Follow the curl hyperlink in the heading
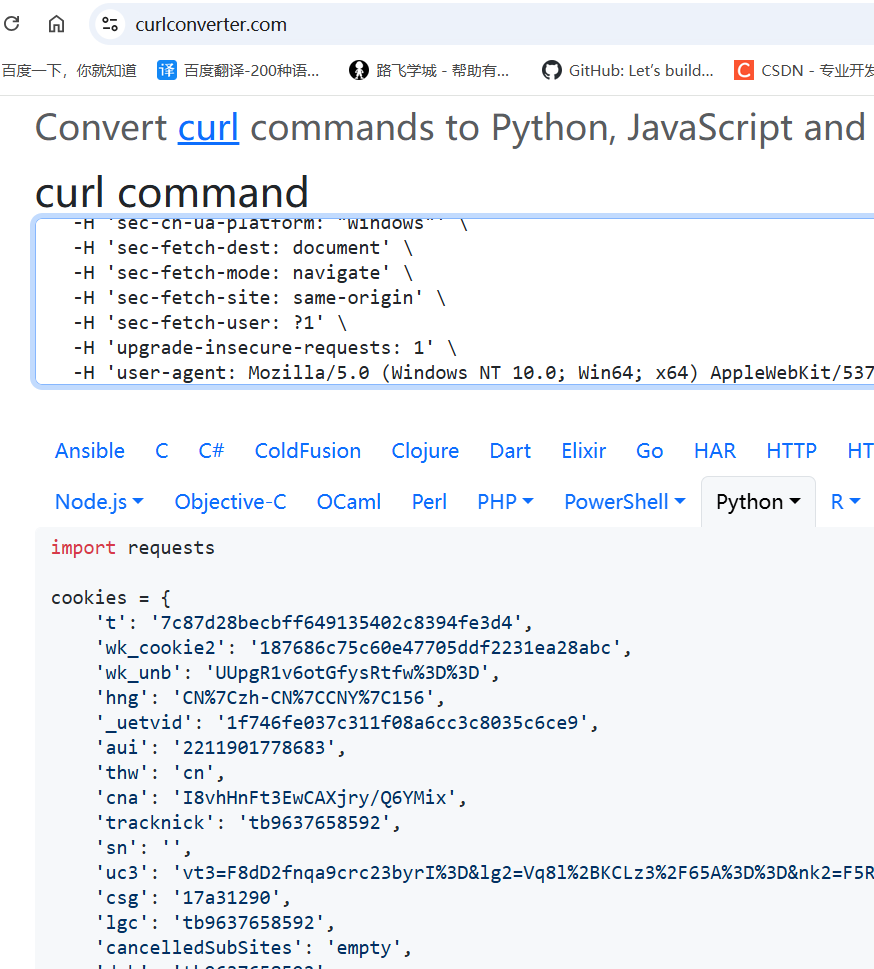The width and height of the screenshot is (874, 969). (x=208, y=128)
